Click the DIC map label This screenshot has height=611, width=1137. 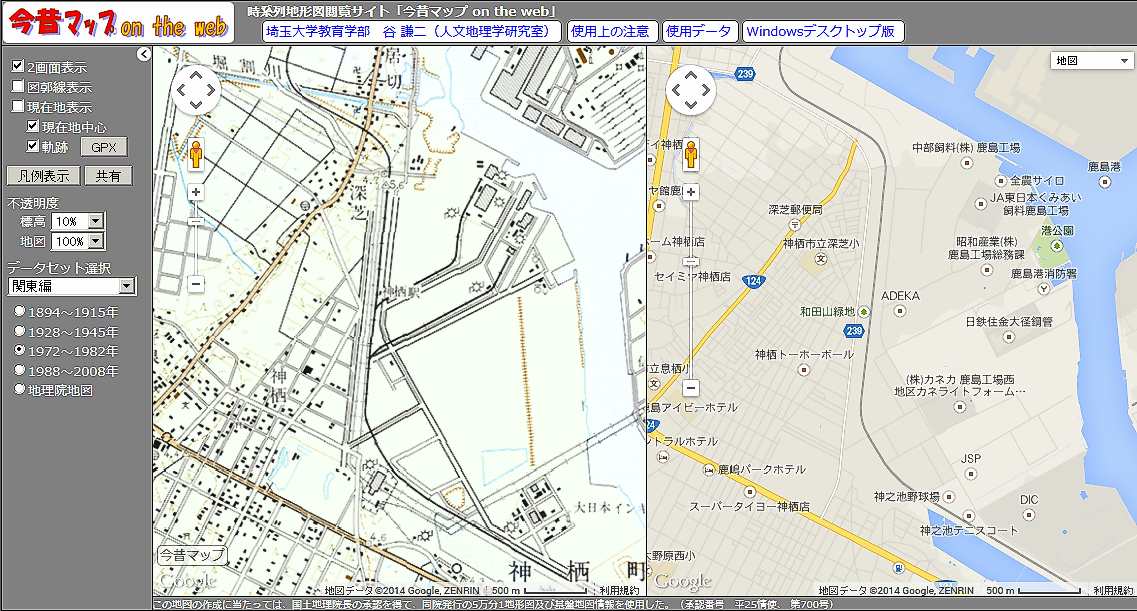[x=1028, y=499]
